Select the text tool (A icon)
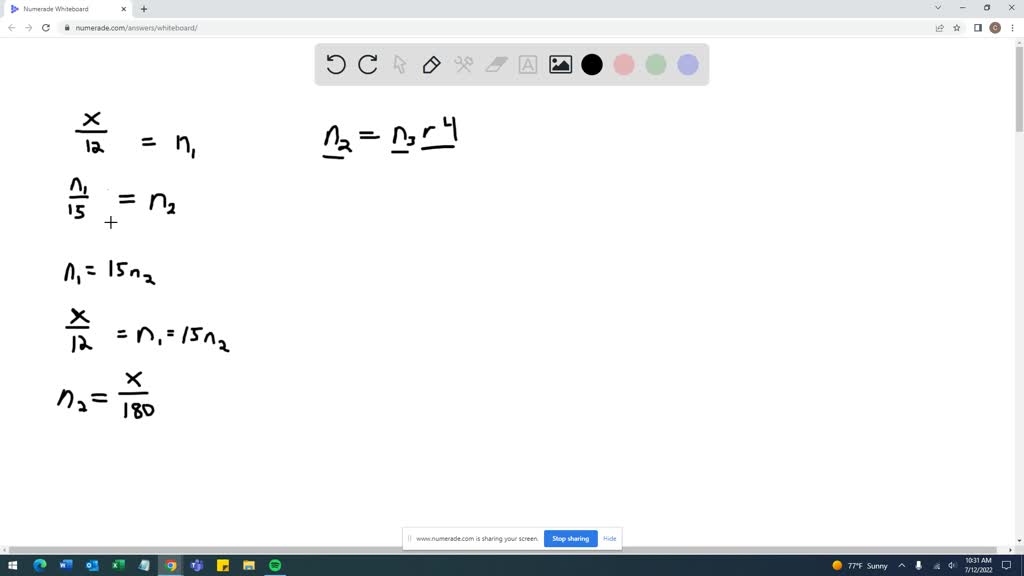This screenshot has width=1024, height=576. click(528, 65)
